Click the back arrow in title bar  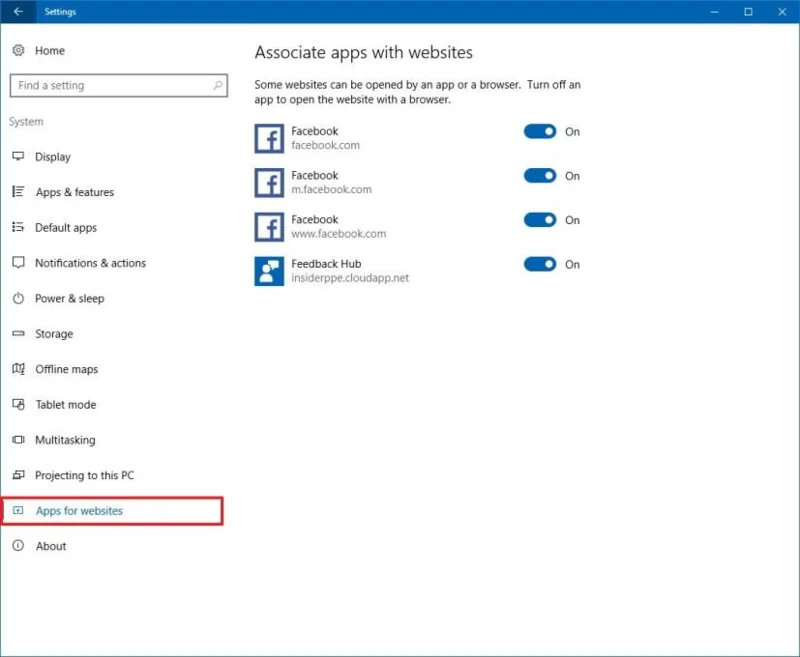pos(18,11)
